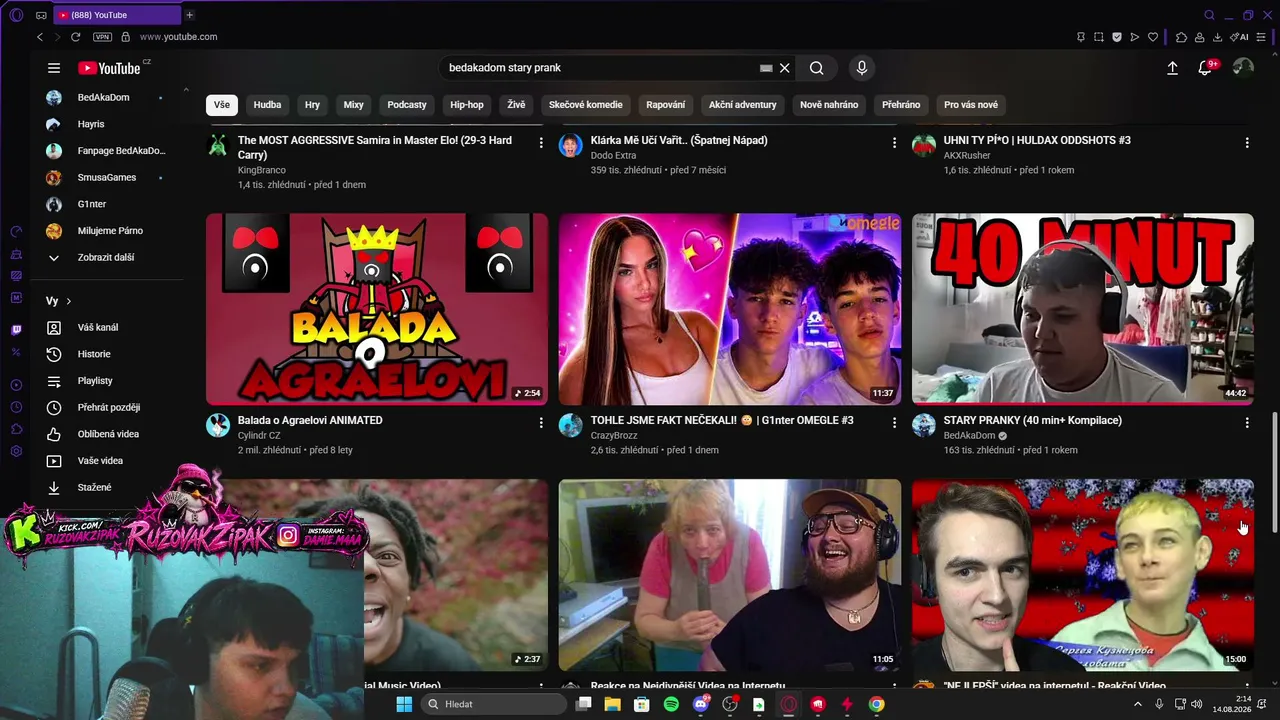Open Google Chrome from the taskbar
The image size is (1280, 720).
(x=877, y=704)
